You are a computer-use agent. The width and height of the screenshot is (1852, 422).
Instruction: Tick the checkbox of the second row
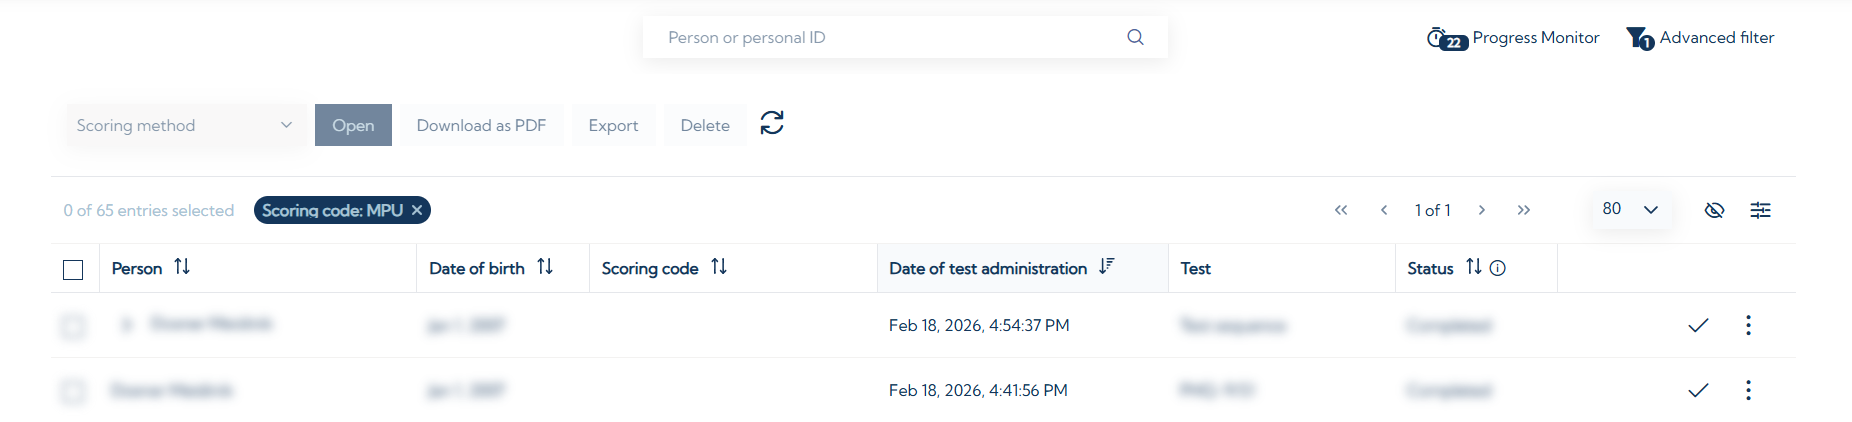click(73, 391)
